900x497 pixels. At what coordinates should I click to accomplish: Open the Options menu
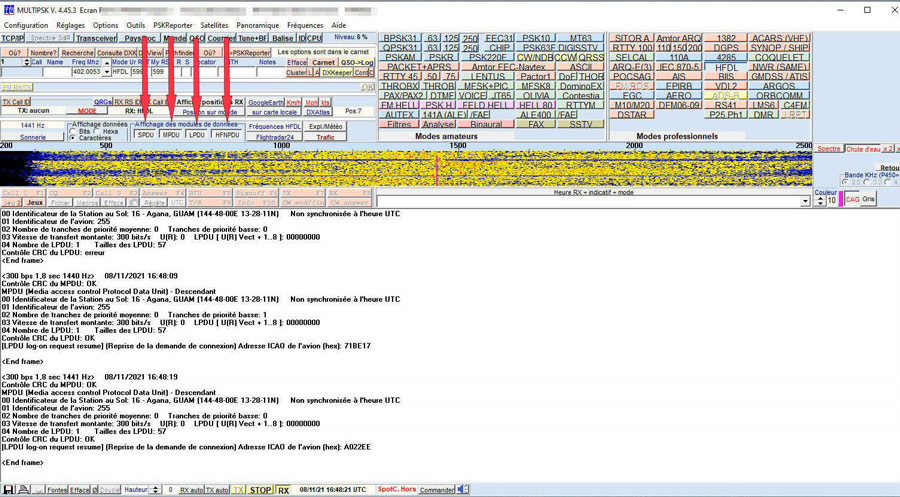pos(106,25)
